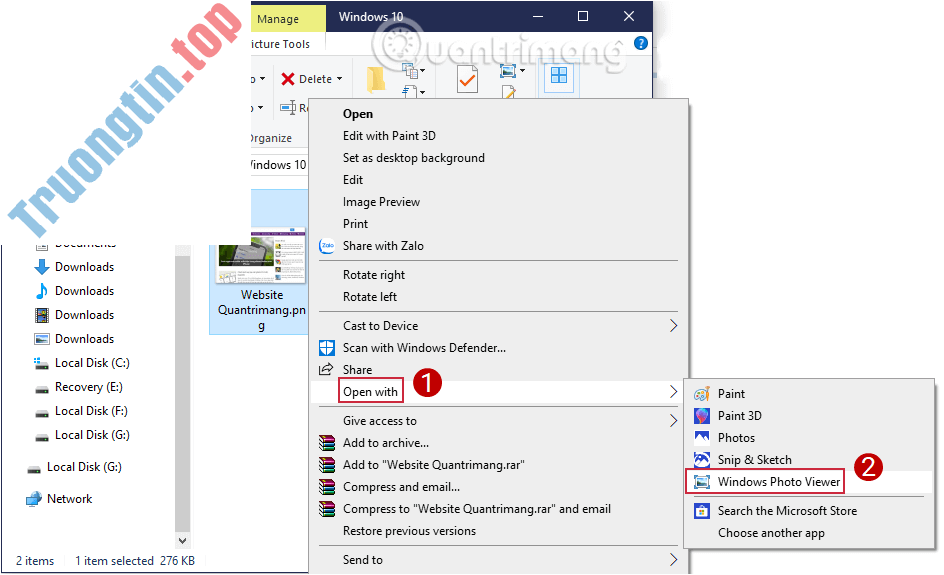944x575 pixels.
Task: Select Compress to "Website Quantrimang.rar" and email
Action: coord(477,509)
